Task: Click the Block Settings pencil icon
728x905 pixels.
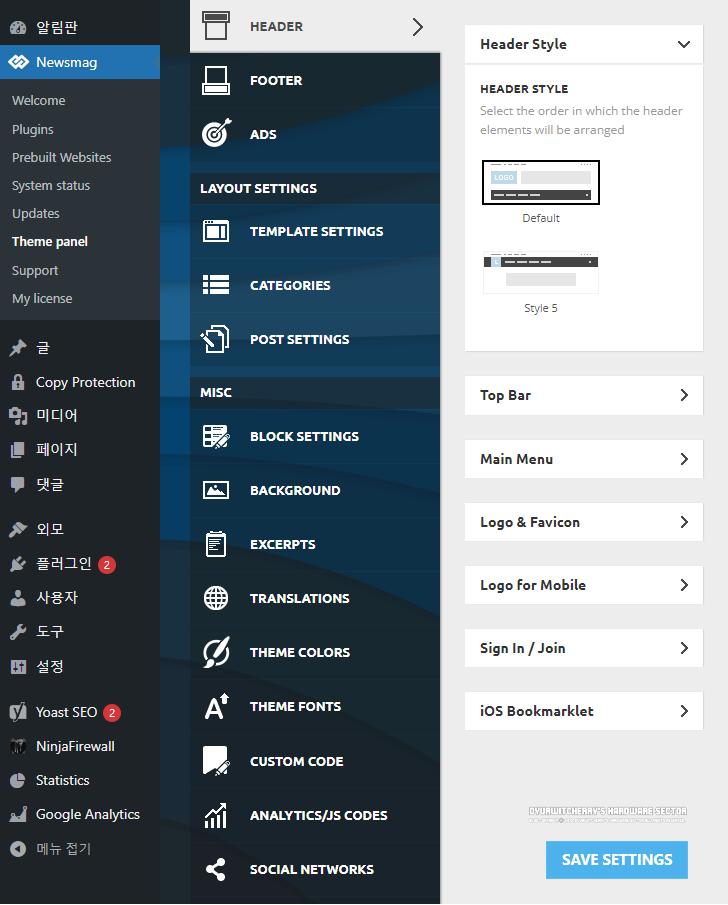Action: point(216,436)
